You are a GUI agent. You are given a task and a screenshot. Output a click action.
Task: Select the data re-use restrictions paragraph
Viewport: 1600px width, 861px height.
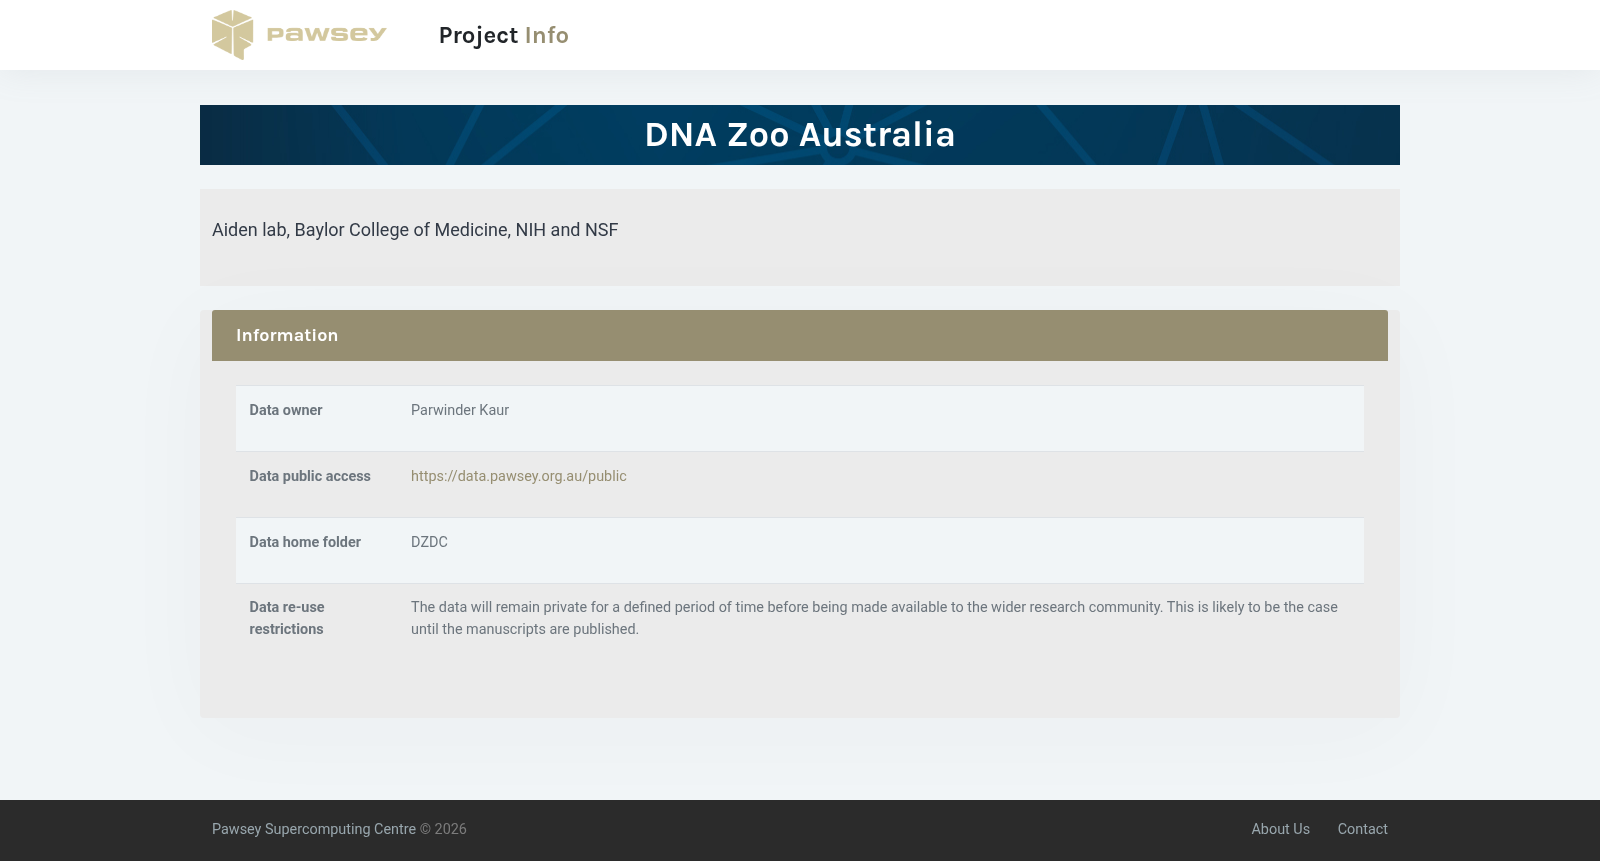coord(874,618)
